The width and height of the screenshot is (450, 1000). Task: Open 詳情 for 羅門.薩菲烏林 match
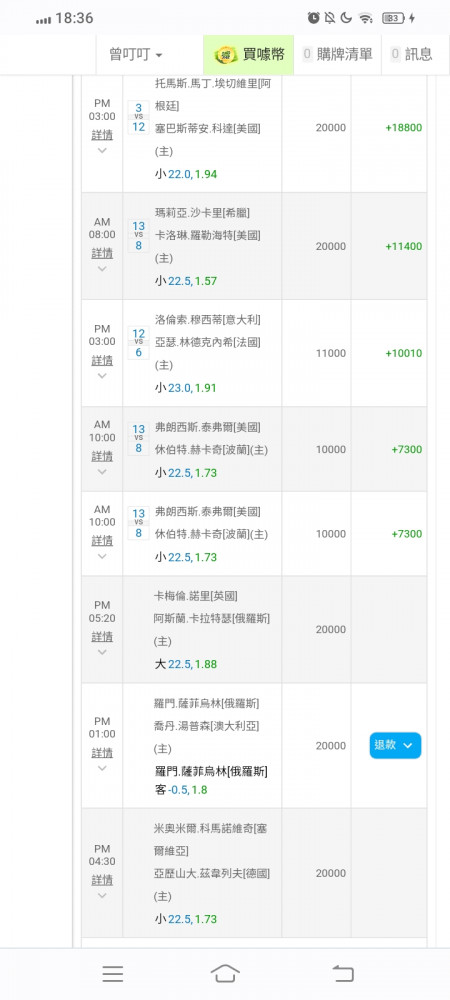pos(102,753)
